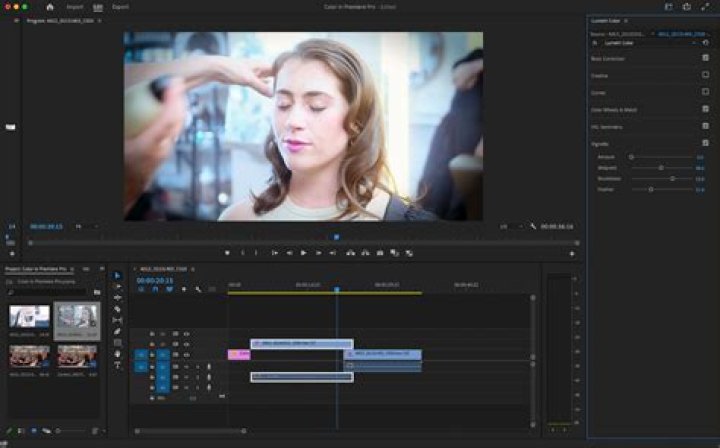Viewport: 720px width, 448px height.
Task: Click the Color Wheels & Match heading
Action: tap(614, 109)
